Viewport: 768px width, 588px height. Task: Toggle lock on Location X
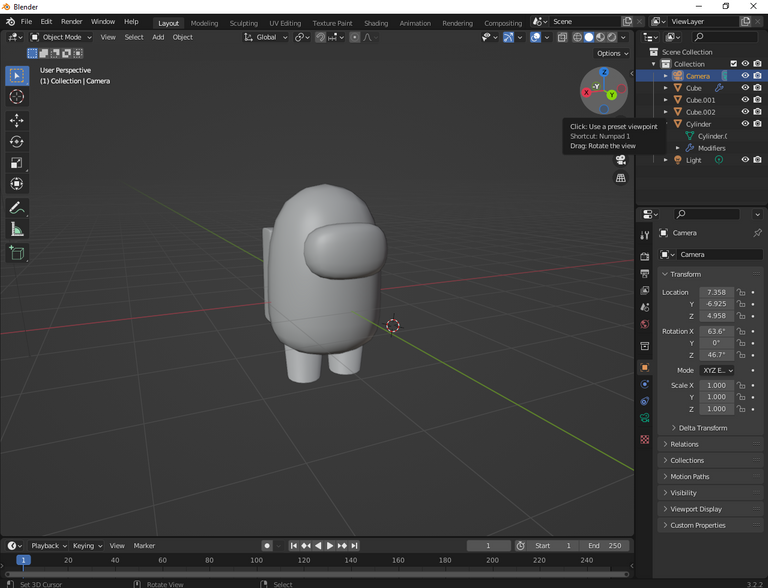tap(742, 293)
